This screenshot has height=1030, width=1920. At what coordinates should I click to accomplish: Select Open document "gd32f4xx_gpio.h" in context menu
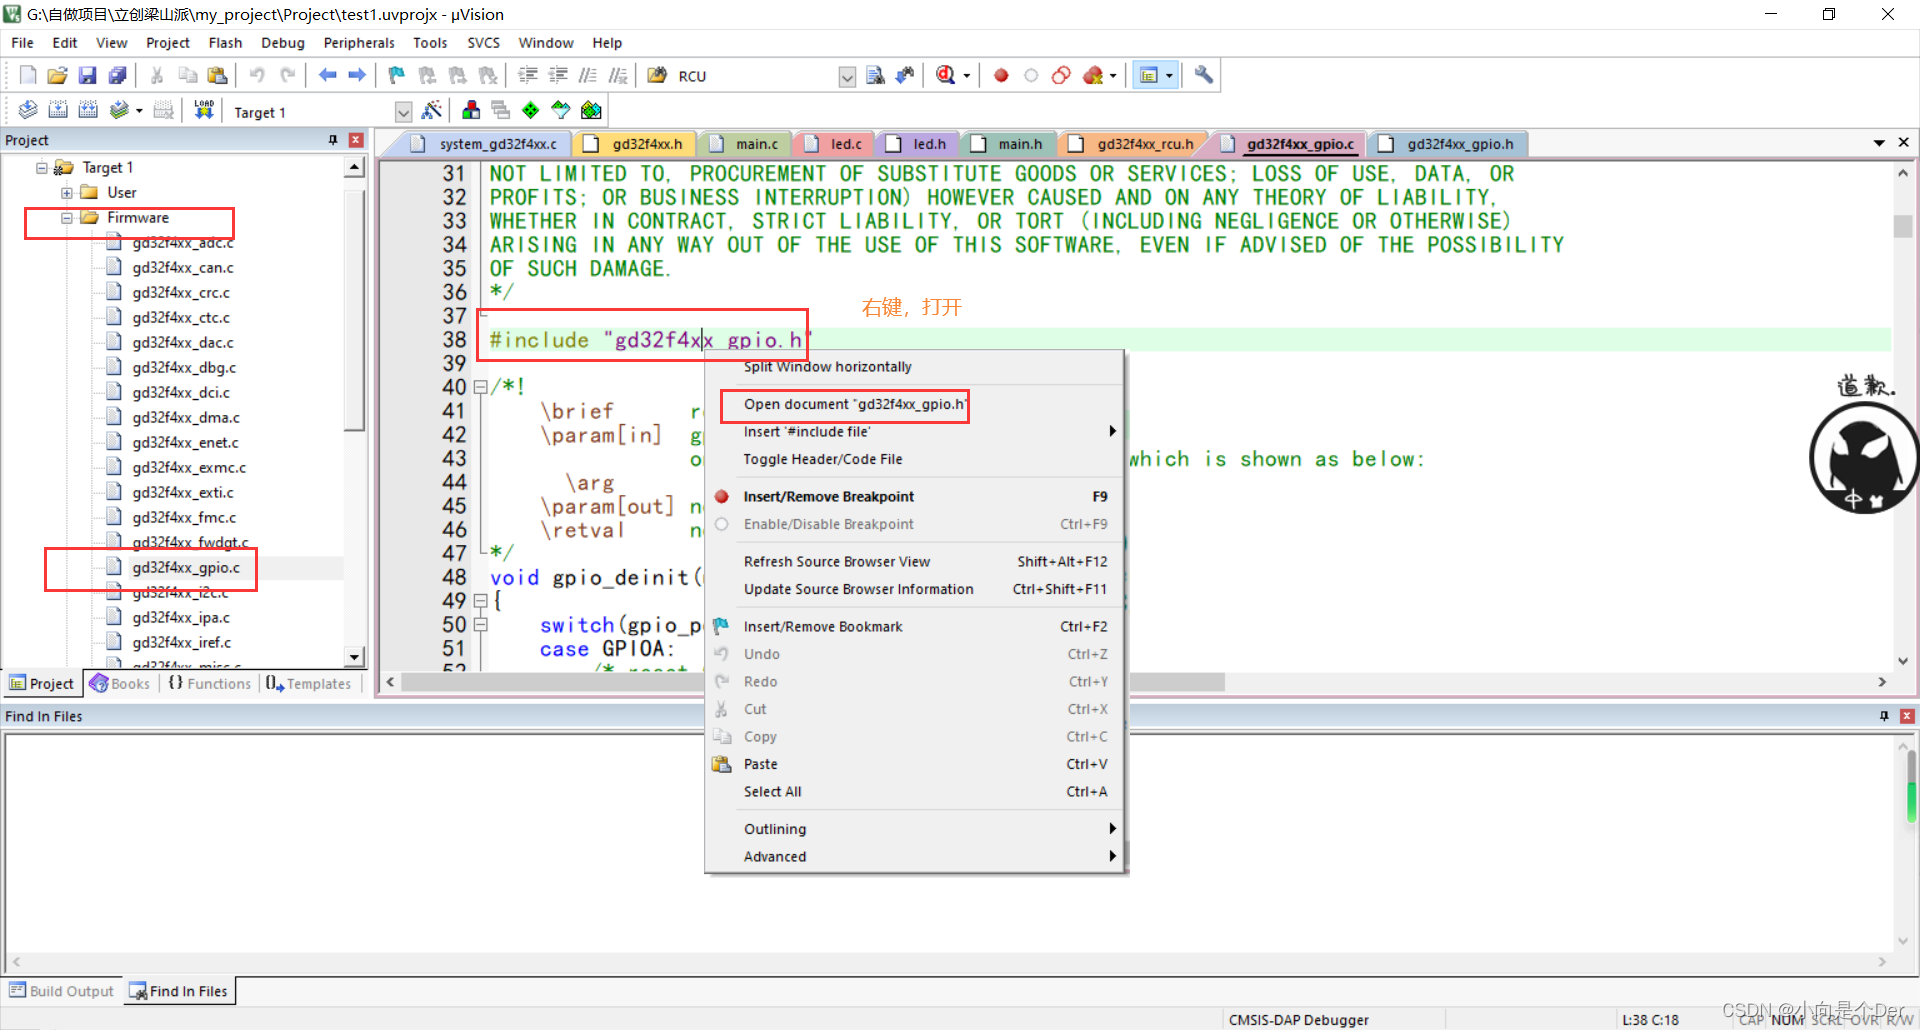(914, 404)
